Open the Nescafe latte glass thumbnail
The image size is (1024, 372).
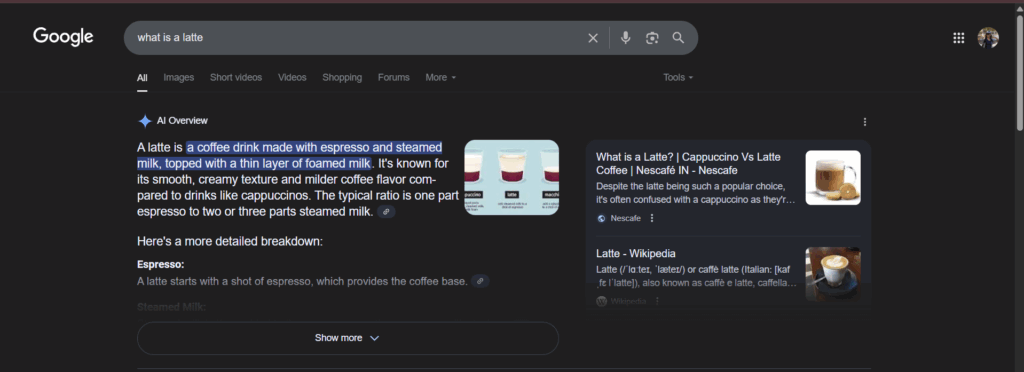click(x=833, y=178)
